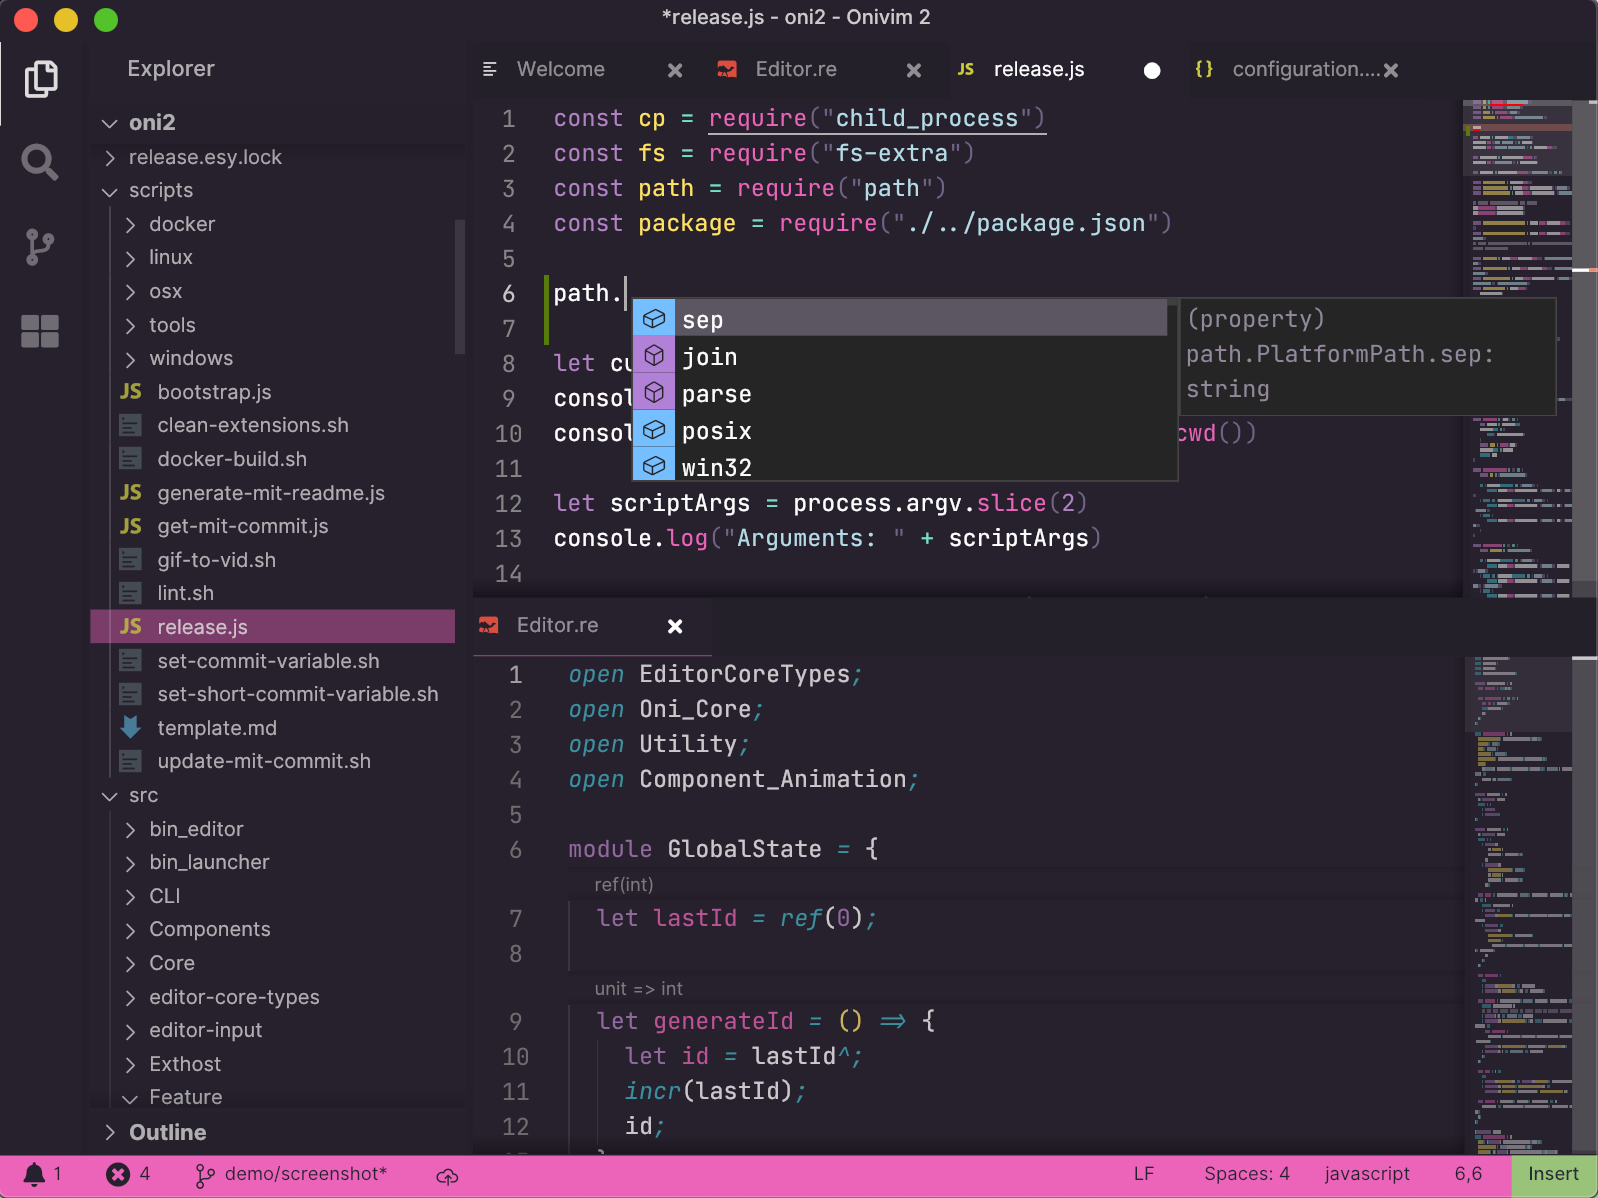This screenshot has width=1598, height=1198.
Task: Click the JS icon on release.js tab
Action: pyautogui.click(x=966, y=69)
